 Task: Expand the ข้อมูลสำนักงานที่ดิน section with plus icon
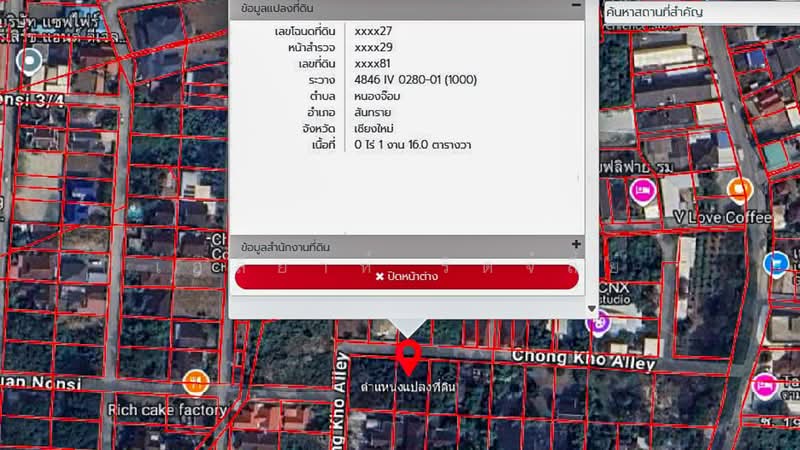pyautogui.click(x=576, y=245)
